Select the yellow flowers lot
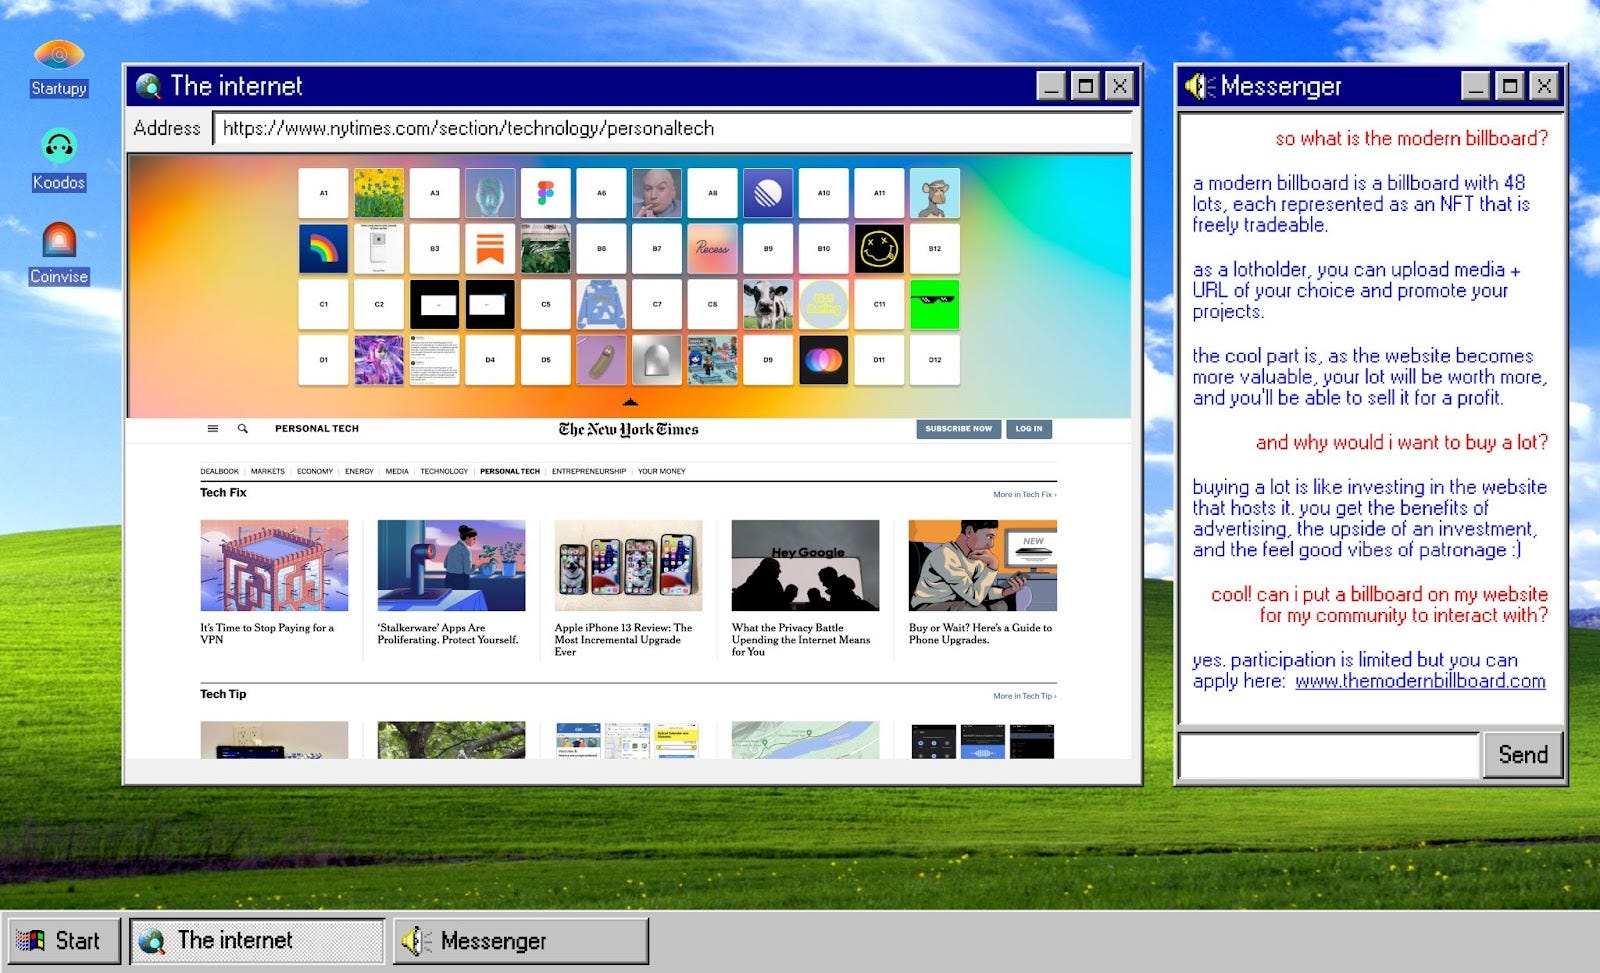Viewport: 1600px width, 973px height. click(x=379, y=193)
